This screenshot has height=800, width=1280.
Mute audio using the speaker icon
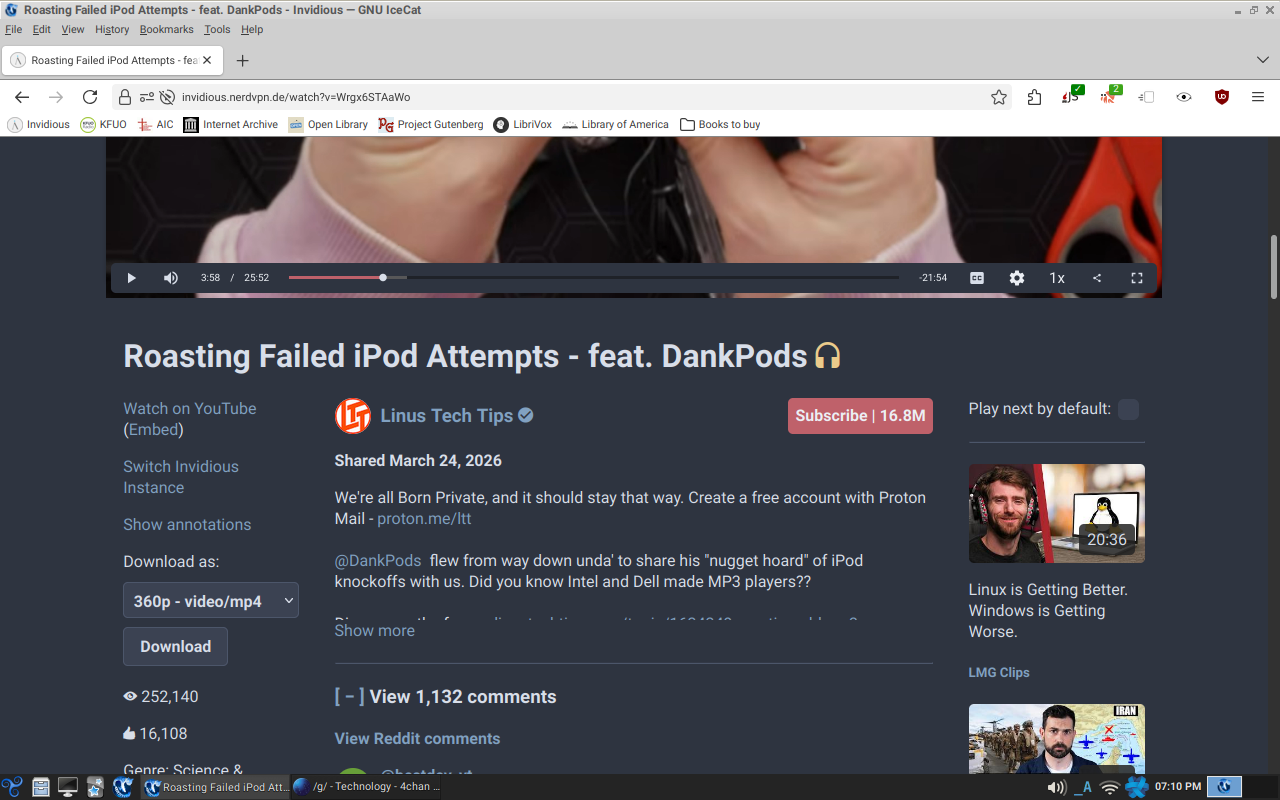click(171, 278)
